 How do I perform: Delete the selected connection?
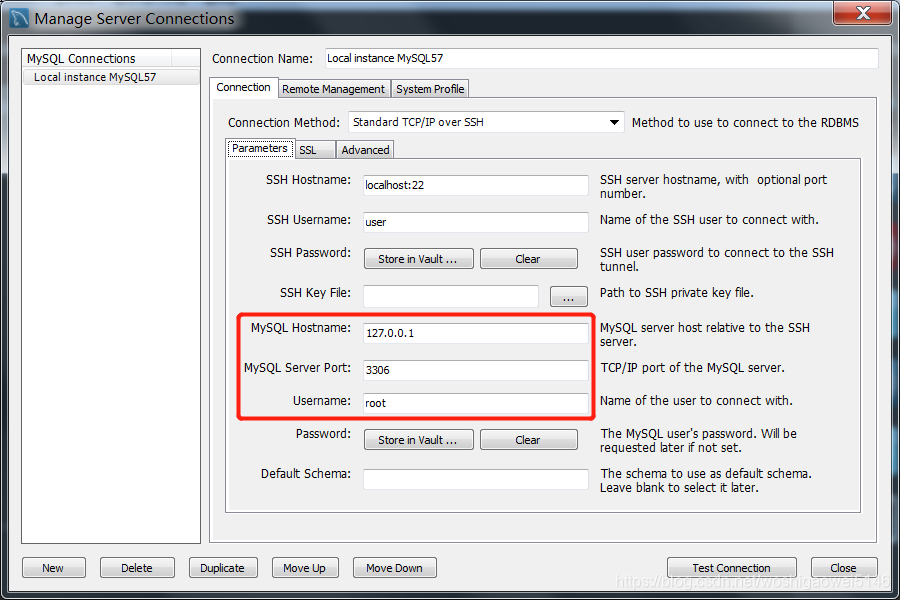(x=136, y=567)
